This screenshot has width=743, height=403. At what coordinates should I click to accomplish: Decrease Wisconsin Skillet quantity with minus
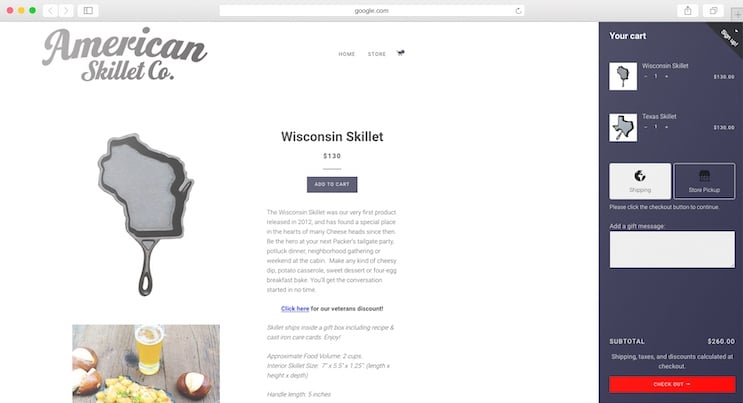tap(645, 76)
